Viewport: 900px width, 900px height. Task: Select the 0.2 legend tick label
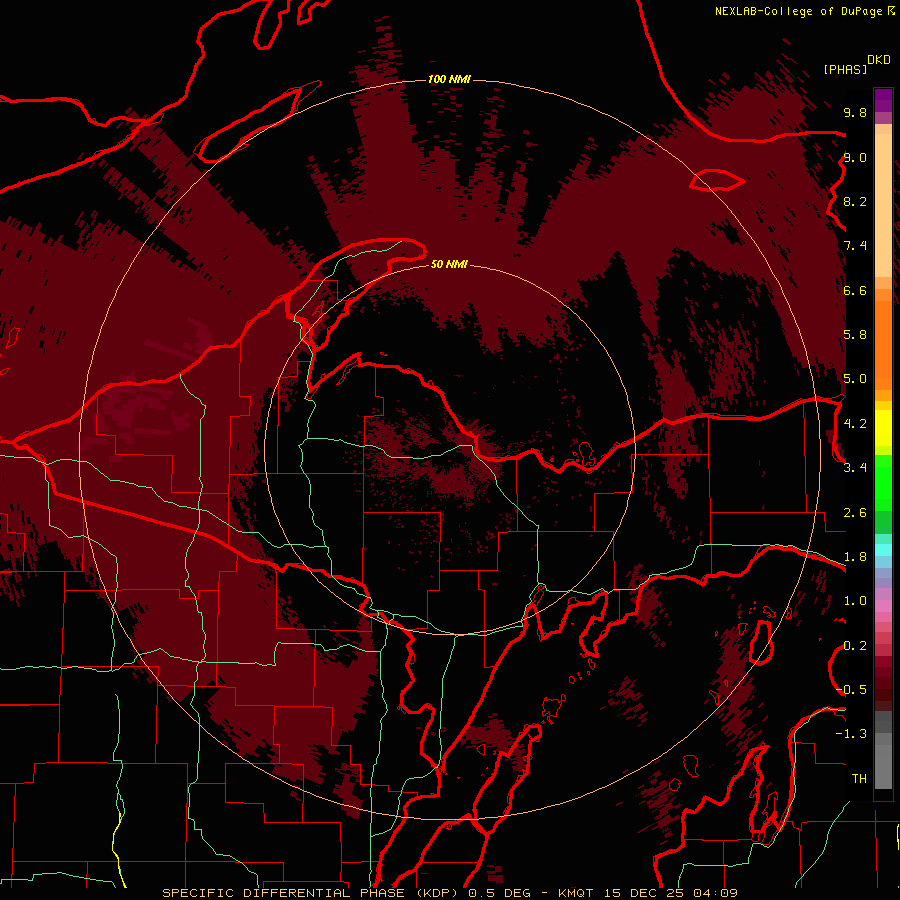(x=855, y=646)
